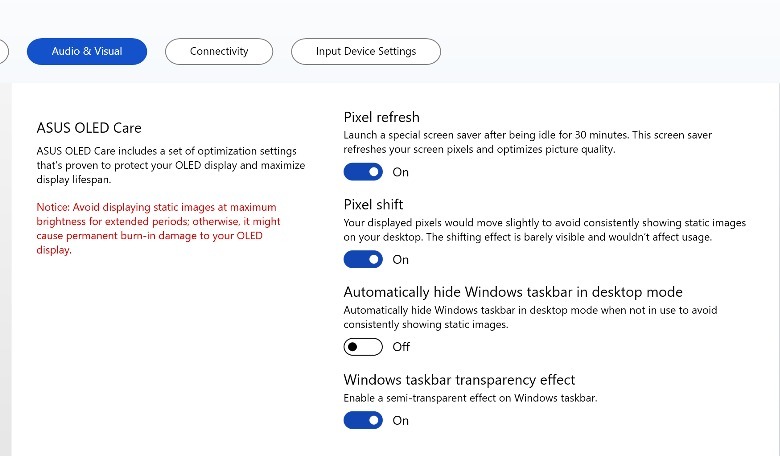This screenshot has height=456, width=780.
Task: Click the ASUS OLED Care heading
Action: pyautogui.click(x=89, y=128)
